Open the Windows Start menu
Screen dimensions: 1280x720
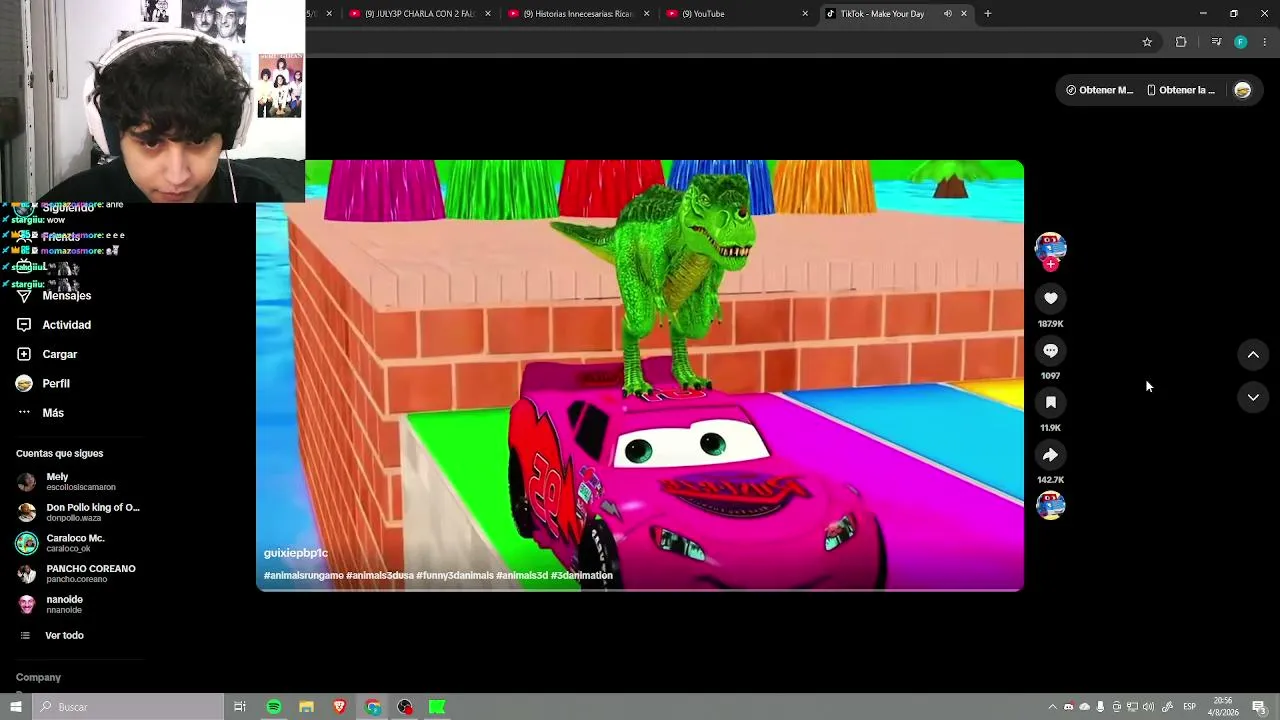(x=16, y=707)
